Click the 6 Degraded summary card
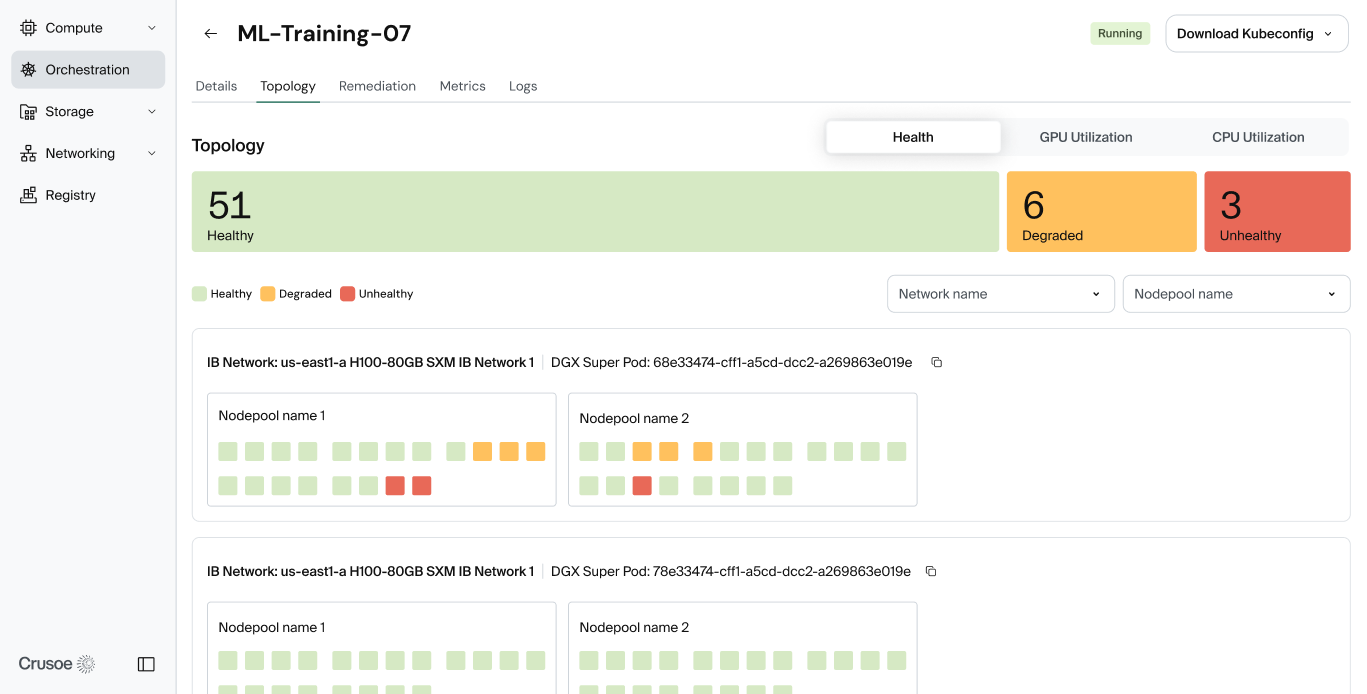The image size is (1367, 694). pos(1101,212)
